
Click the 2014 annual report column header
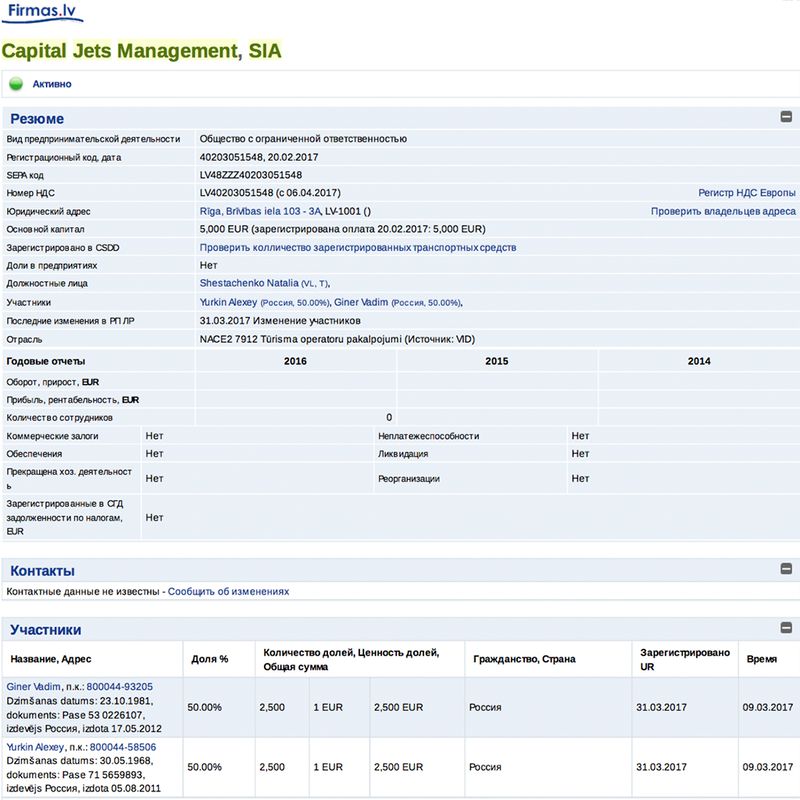[x=699, y=361]
